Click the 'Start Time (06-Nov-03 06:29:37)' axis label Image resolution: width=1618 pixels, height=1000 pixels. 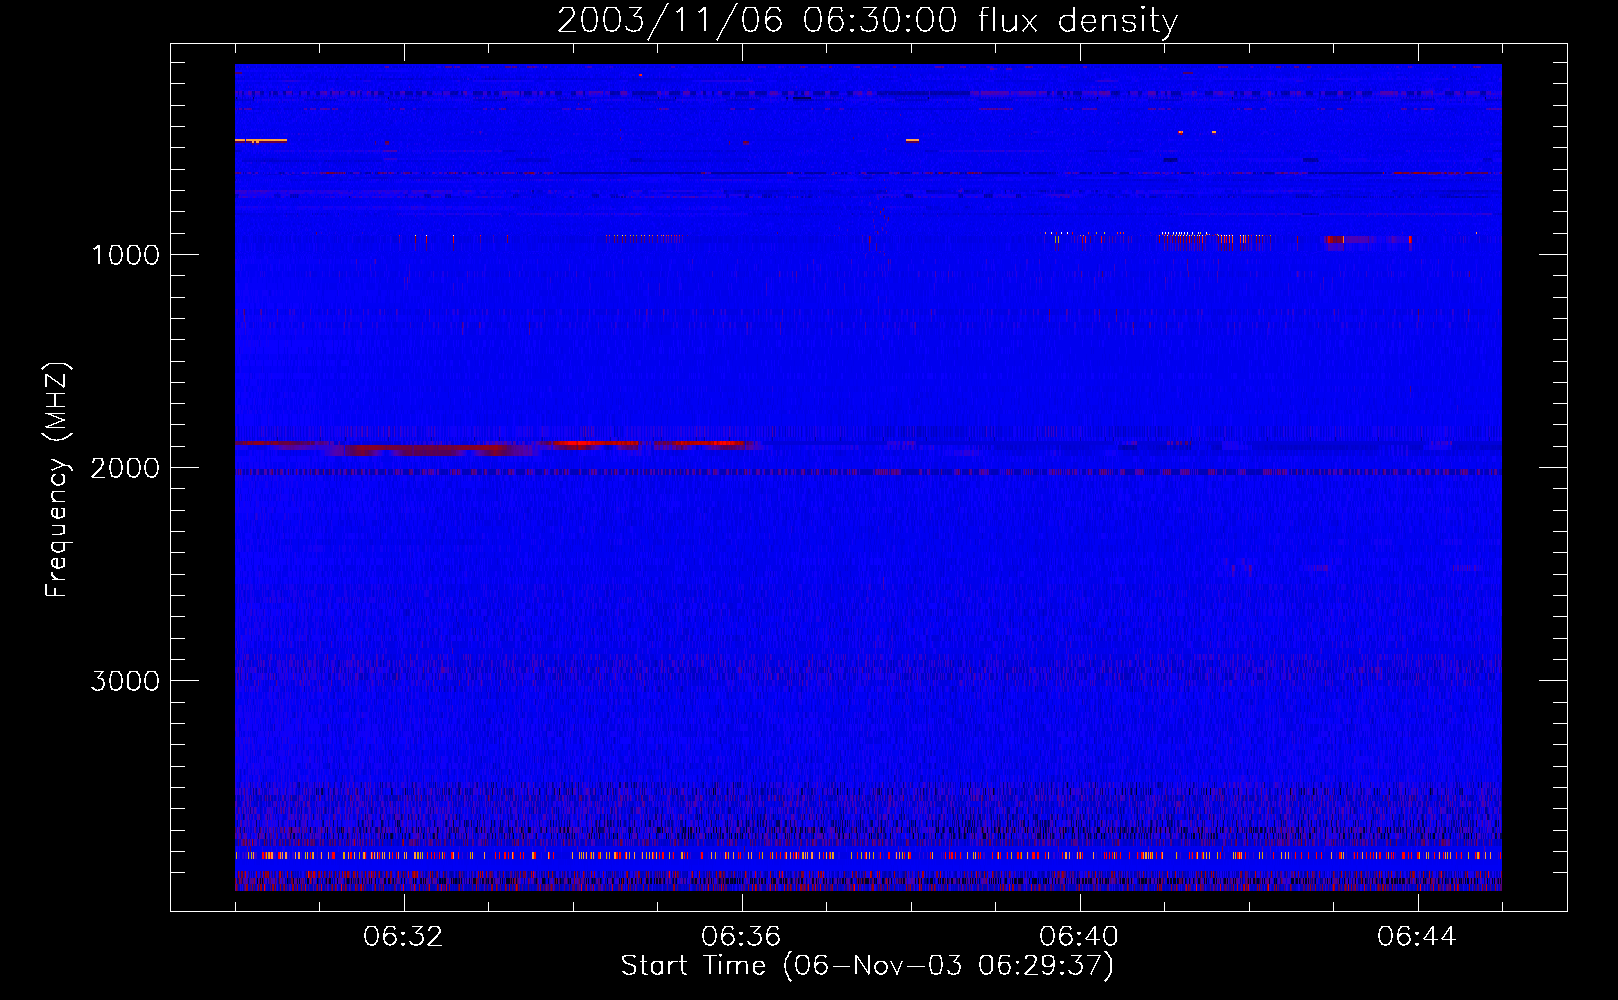coord(867,966)
